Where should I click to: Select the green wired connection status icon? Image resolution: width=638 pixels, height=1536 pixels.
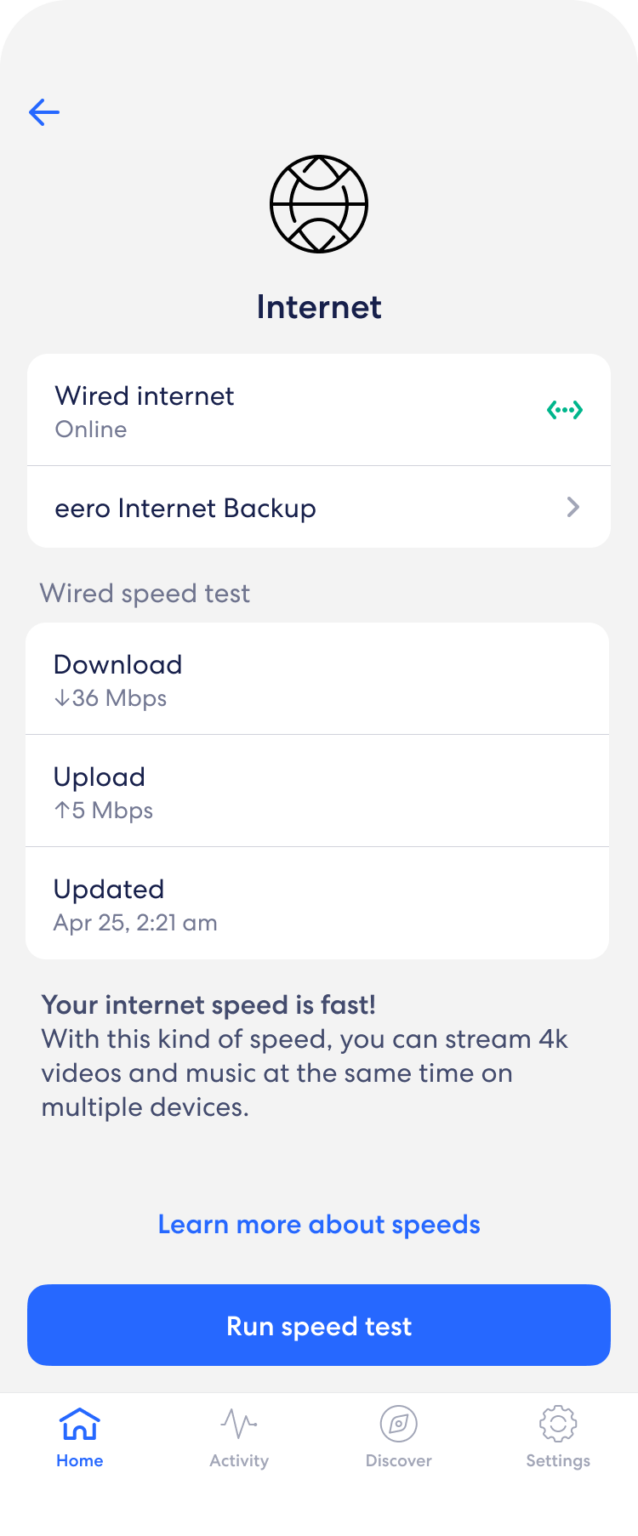click(565, 409)
